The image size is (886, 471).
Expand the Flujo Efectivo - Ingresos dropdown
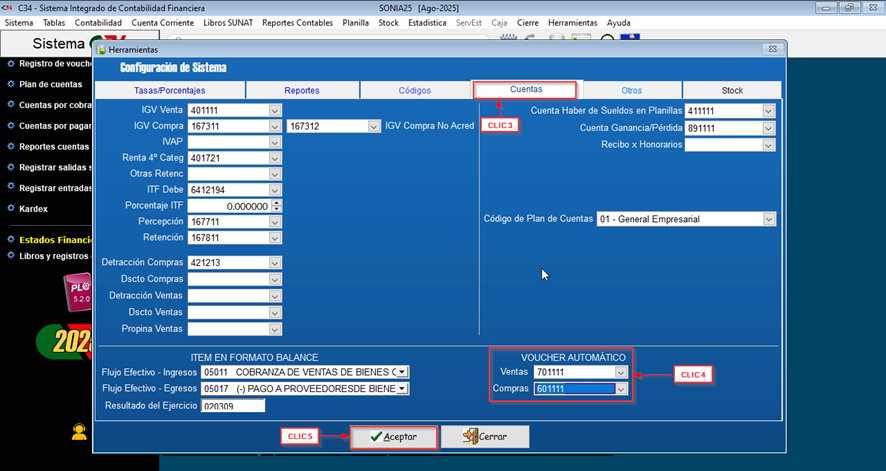402,372
